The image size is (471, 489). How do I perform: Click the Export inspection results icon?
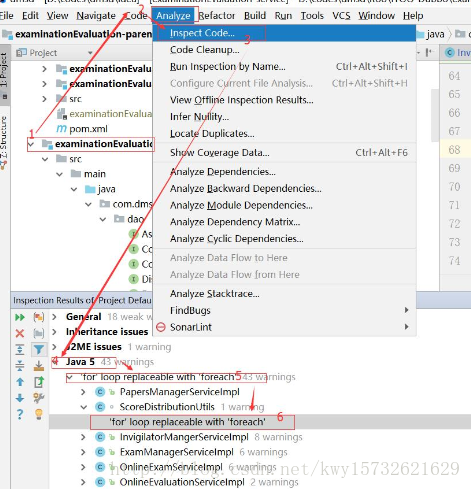point(39,382)
